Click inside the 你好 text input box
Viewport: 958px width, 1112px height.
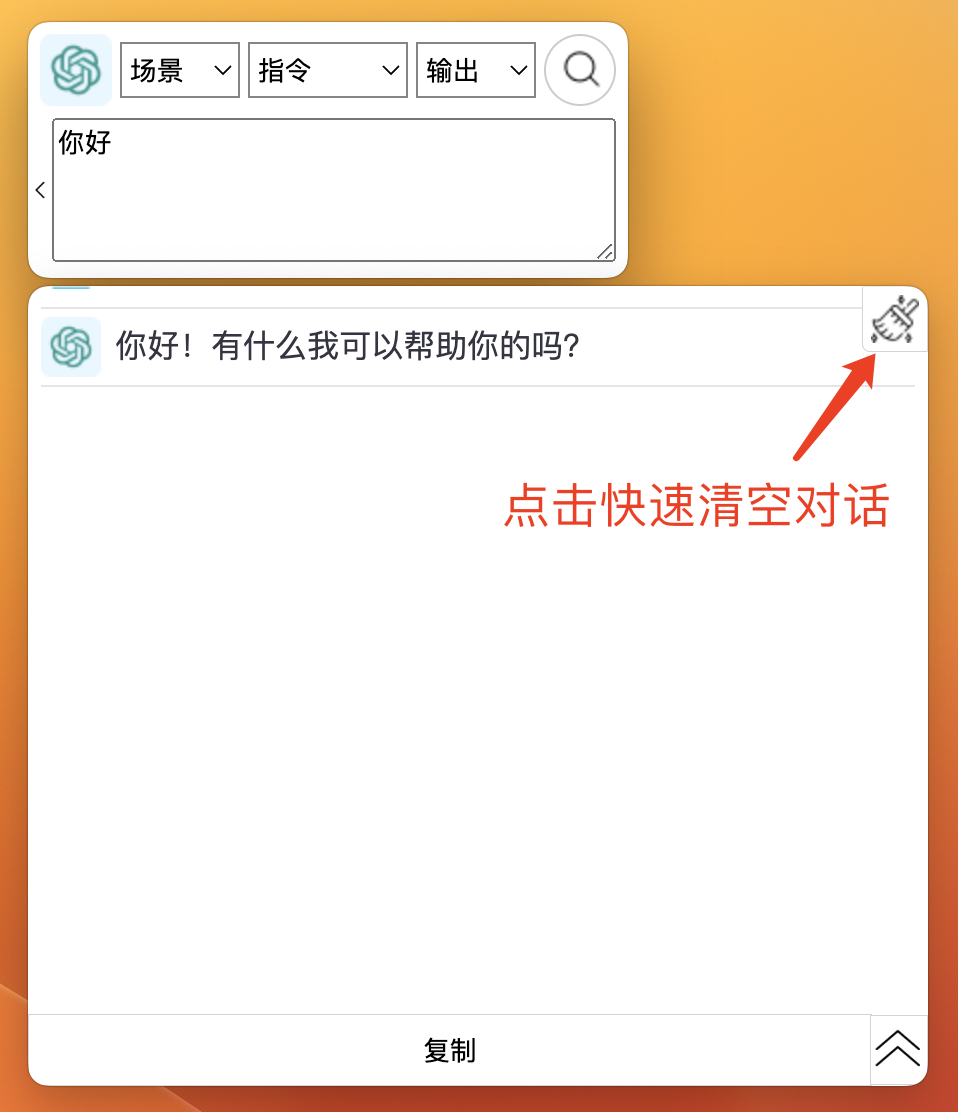pyautogui.click(x=334, y=190)
